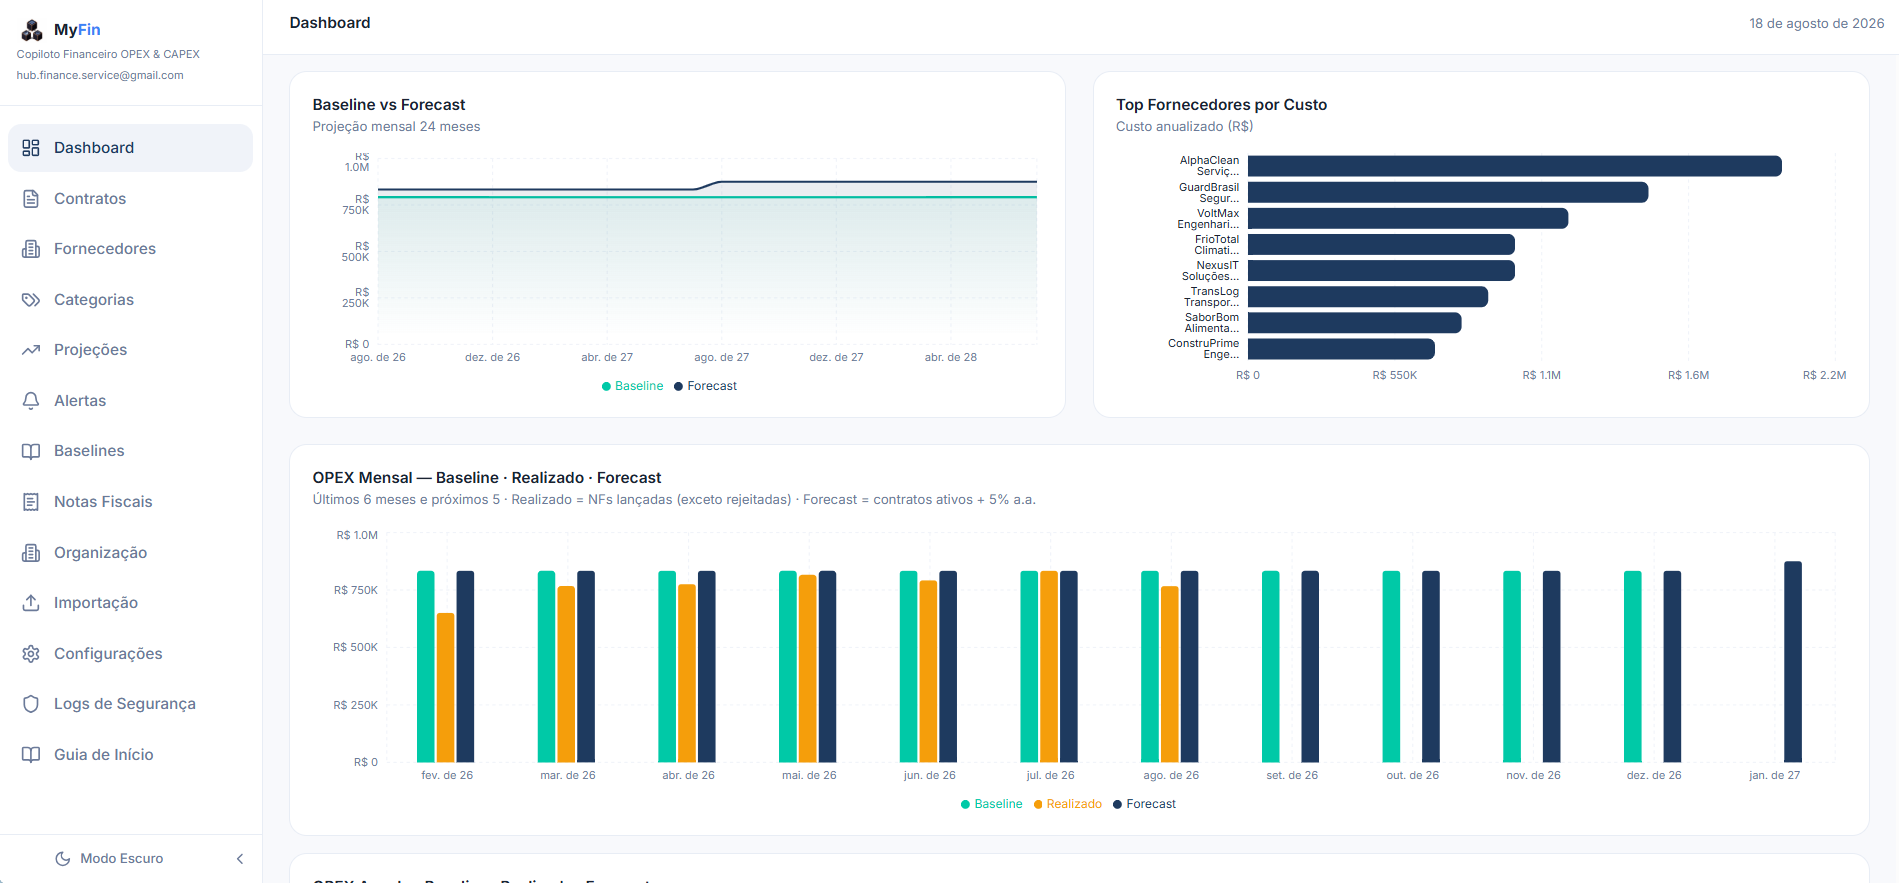Click the NexusIT Soluções... supplier bar
The image size is (1899, 883).
(x=1381, y=271)
